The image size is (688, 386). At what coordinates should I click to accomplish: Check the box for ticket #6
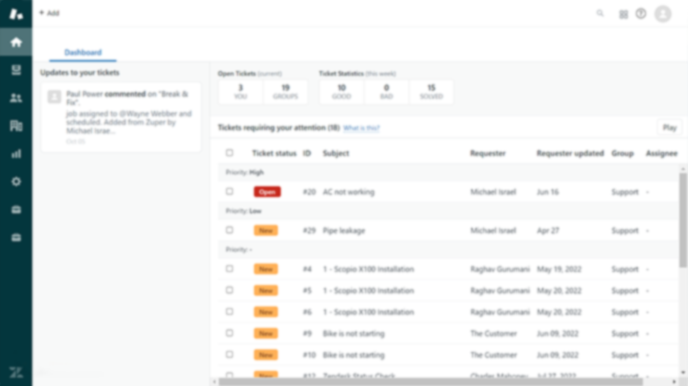pyautogui.click(x=229, y=311)
